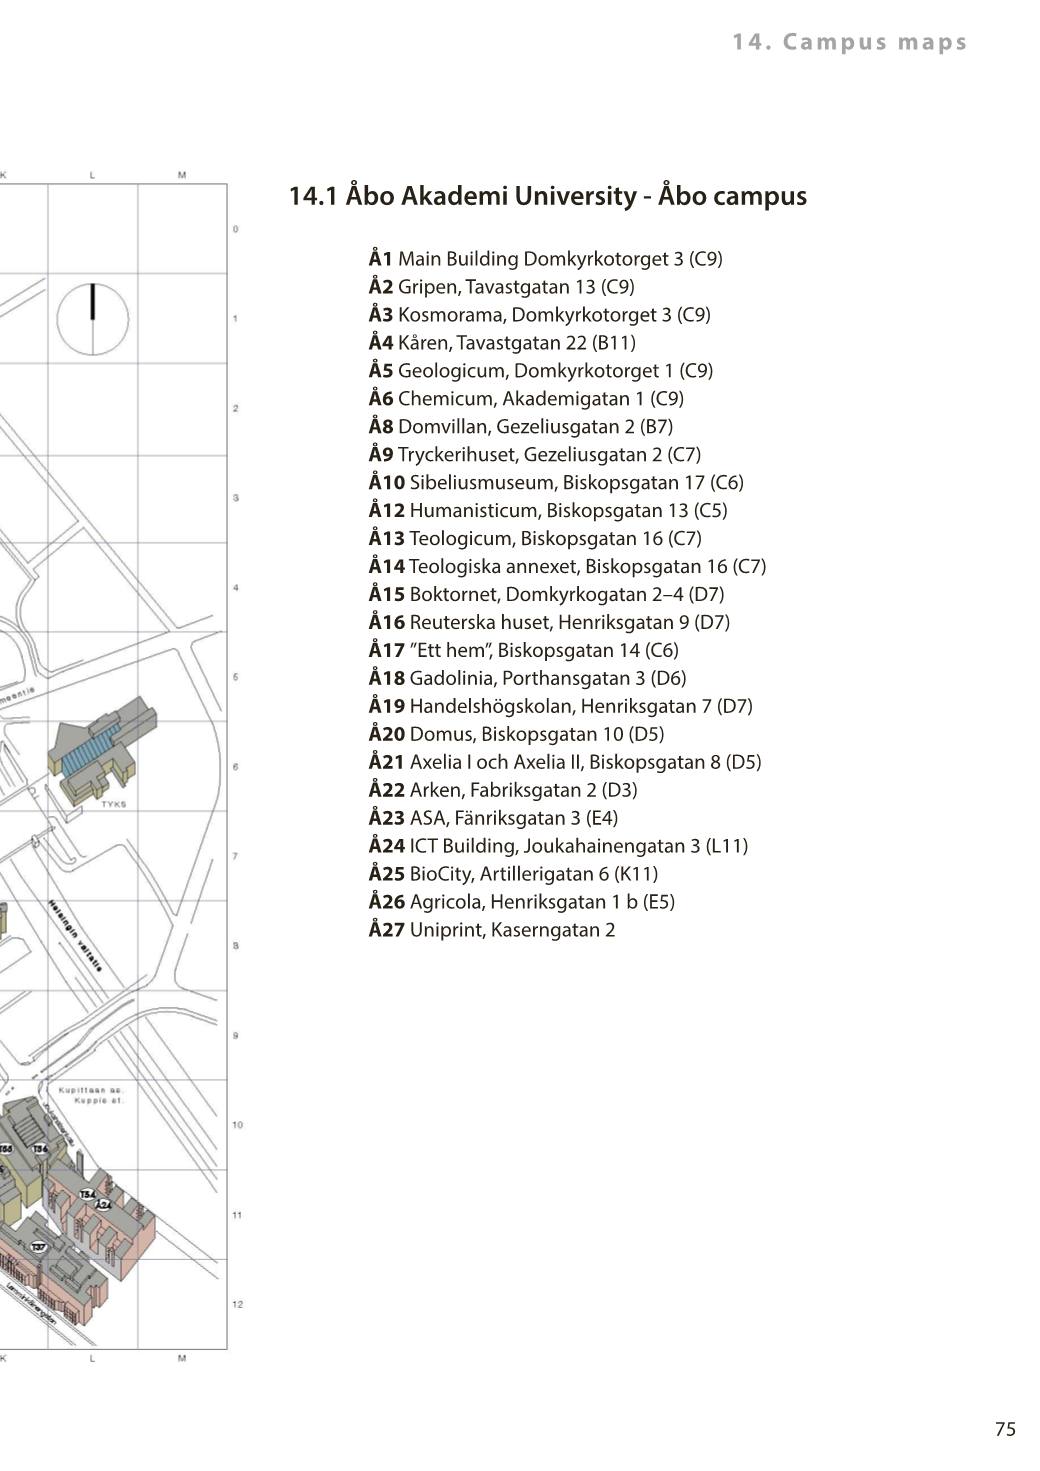1040x1471 pixels.
Task: Select the 'Å2 Gripen, Tavastgatan 13' entry
Action: (x=502, y=287)
